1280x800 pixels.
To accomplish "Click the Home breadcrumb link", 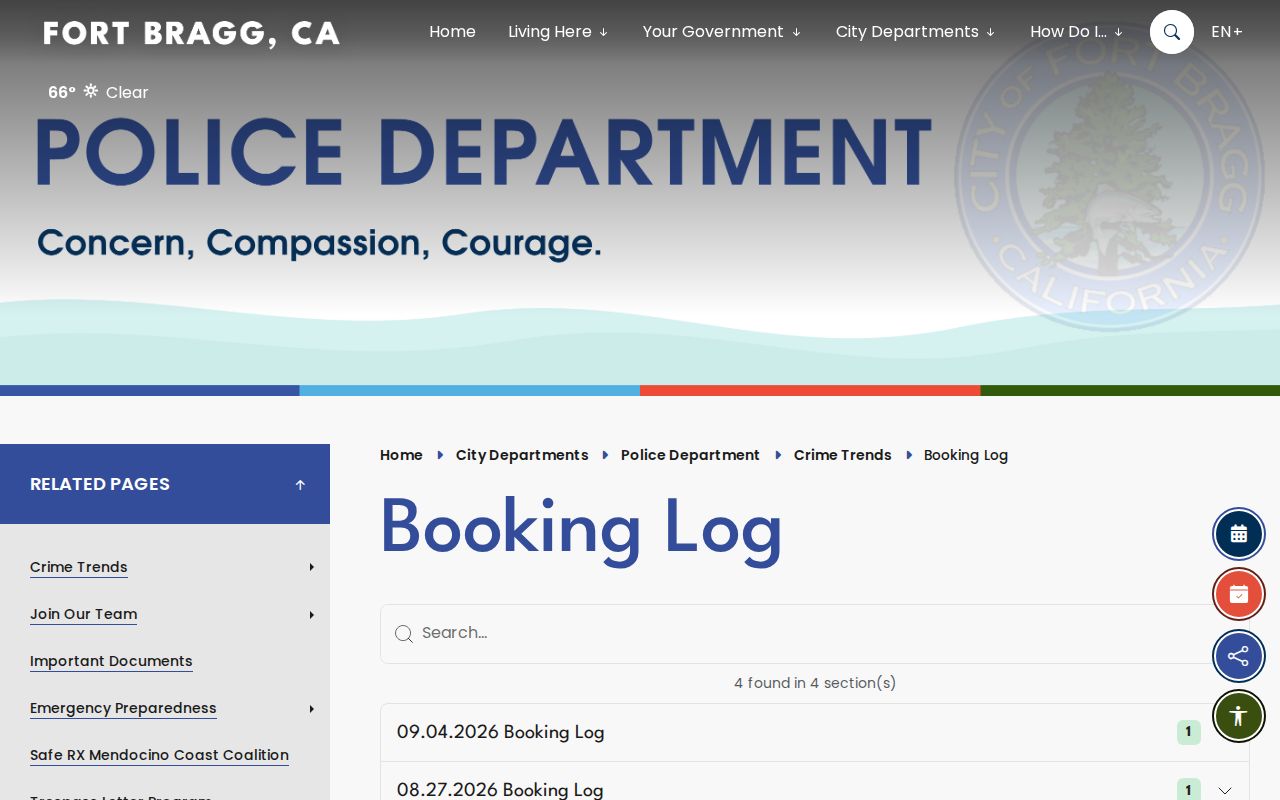I will (401, 455).
